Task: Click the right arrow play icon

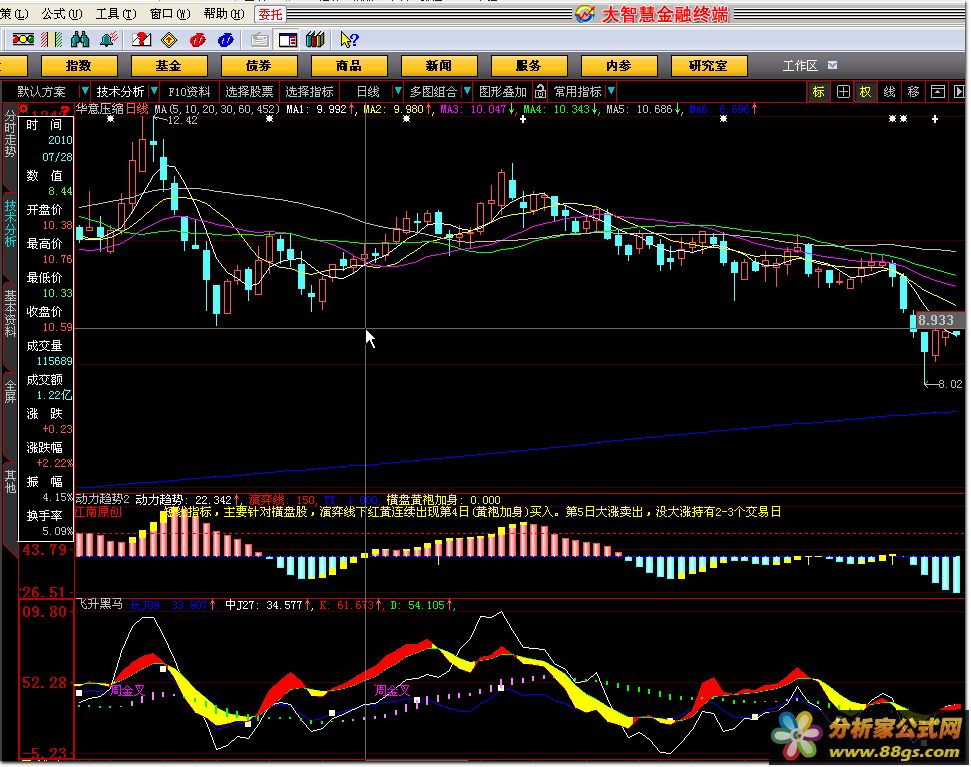Action: [x=959, y=92]
